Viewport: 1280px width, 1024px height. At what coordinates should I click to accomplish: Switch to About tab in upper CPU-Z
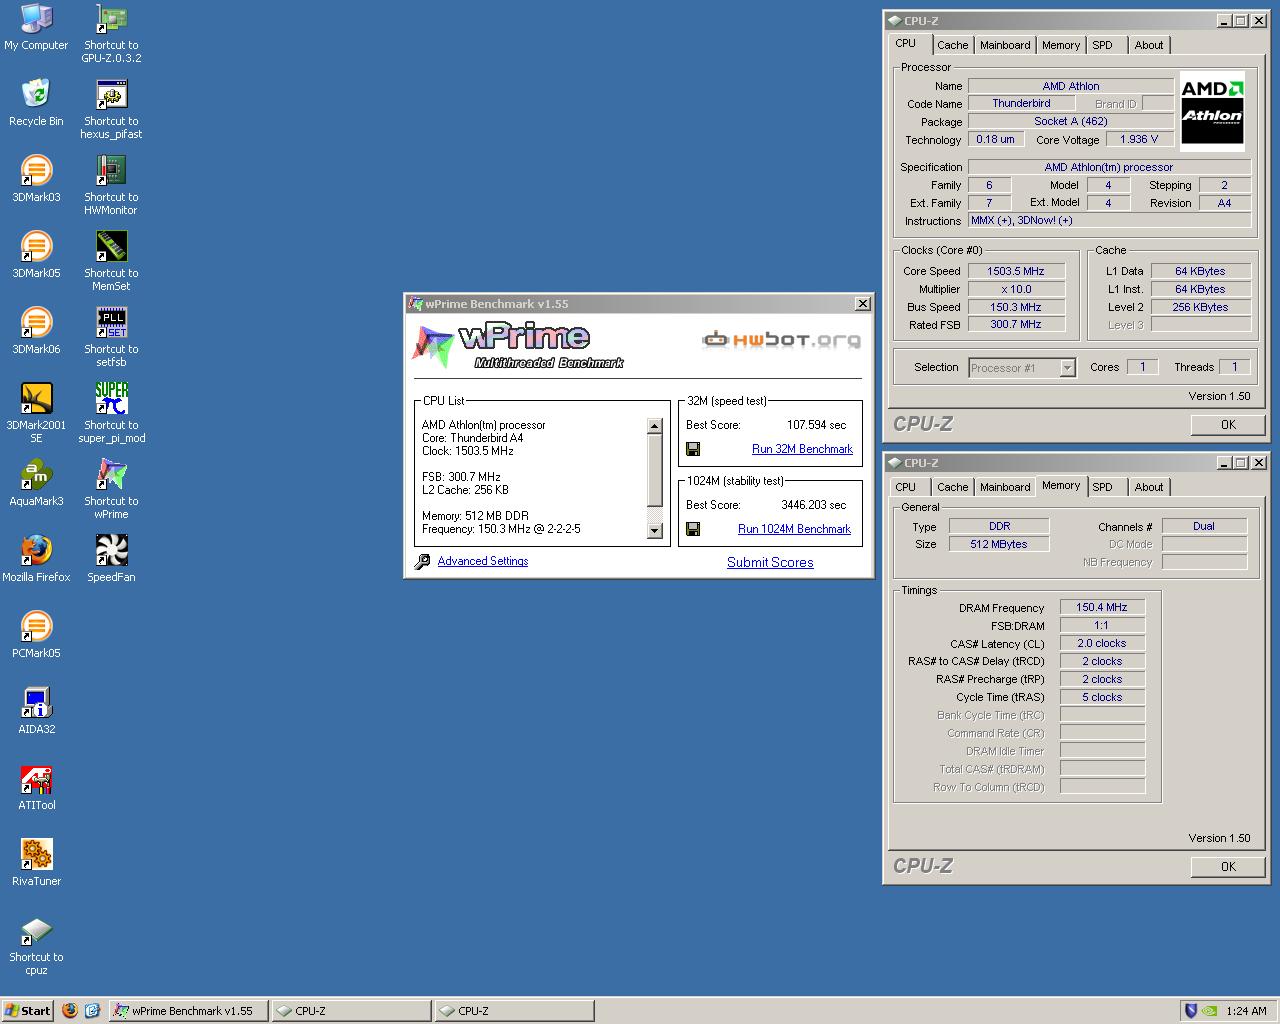[x=1149, y=45]
